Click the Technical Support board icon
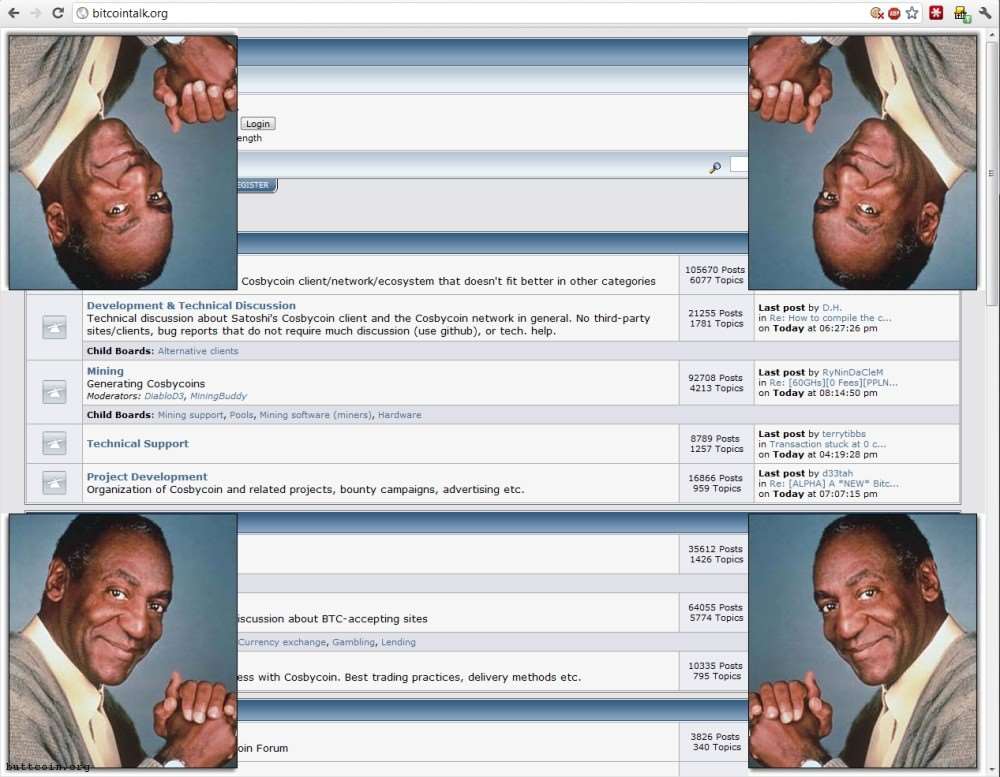 (x=54, y=443)
